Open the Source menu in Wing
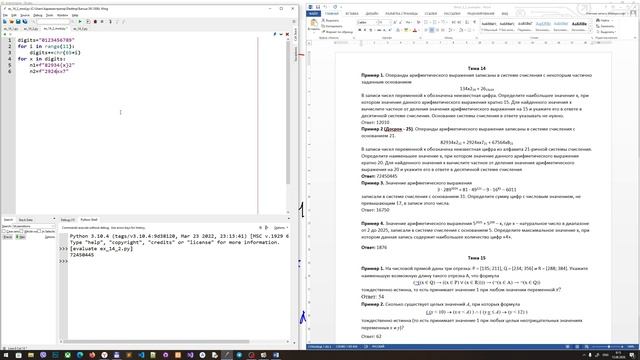The width and height of the screenshot is (640, 360). point(25,15)
